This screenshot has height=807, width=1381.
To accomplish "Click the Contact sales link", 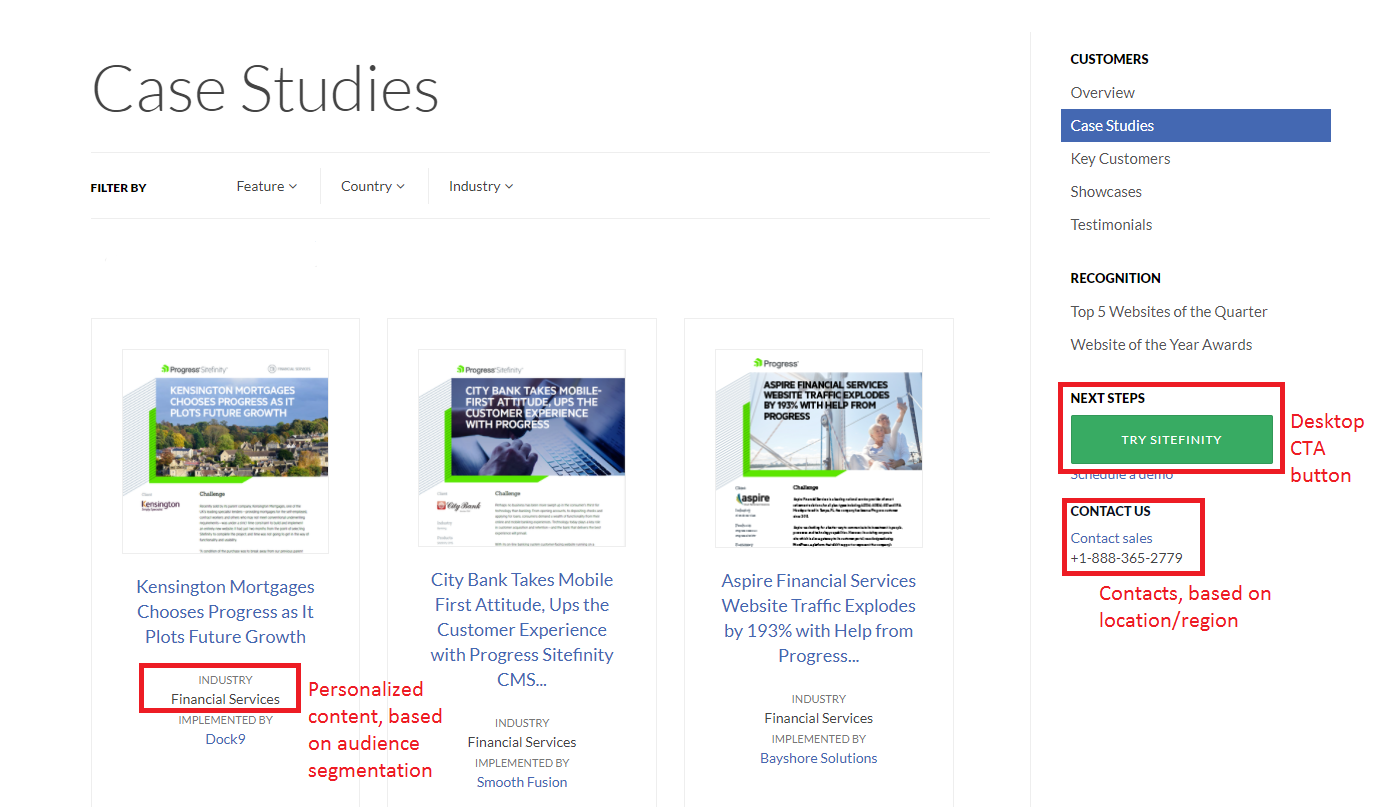I will 1111,538.
